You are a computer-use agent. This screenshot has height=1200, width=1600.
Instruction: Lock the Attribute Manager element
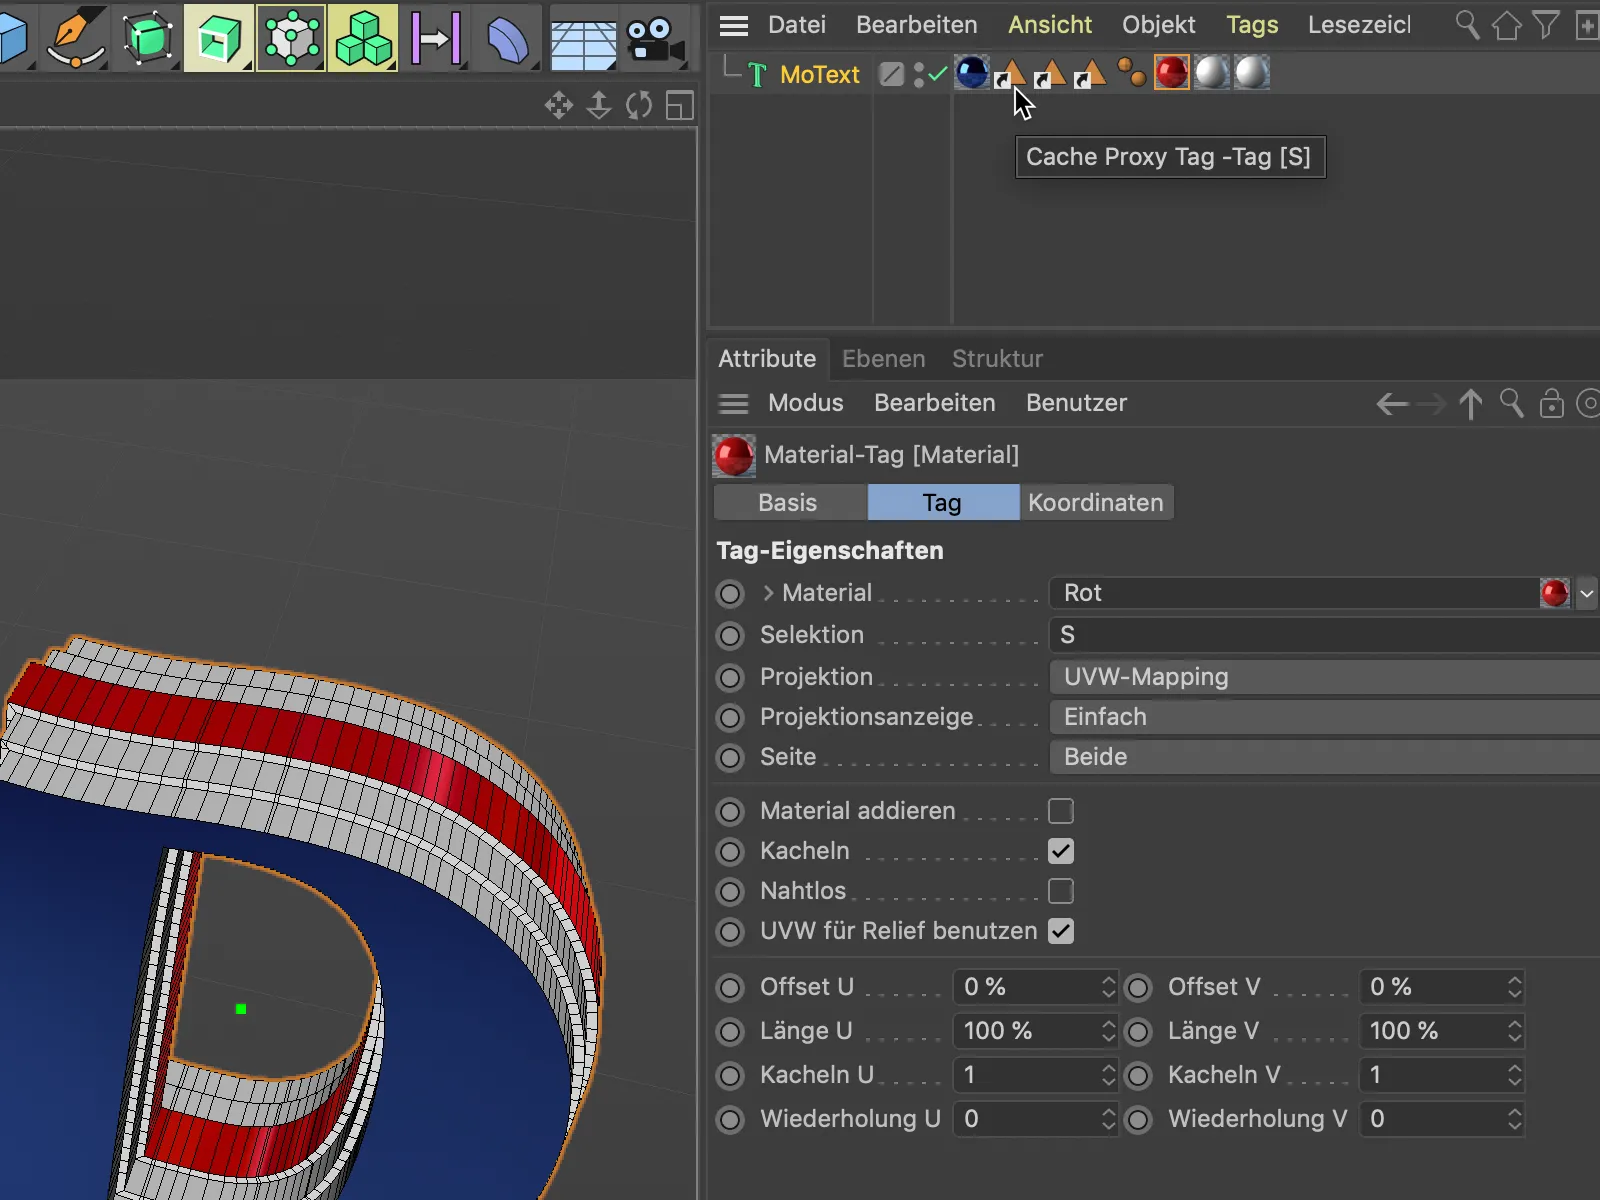[1551, 404]
